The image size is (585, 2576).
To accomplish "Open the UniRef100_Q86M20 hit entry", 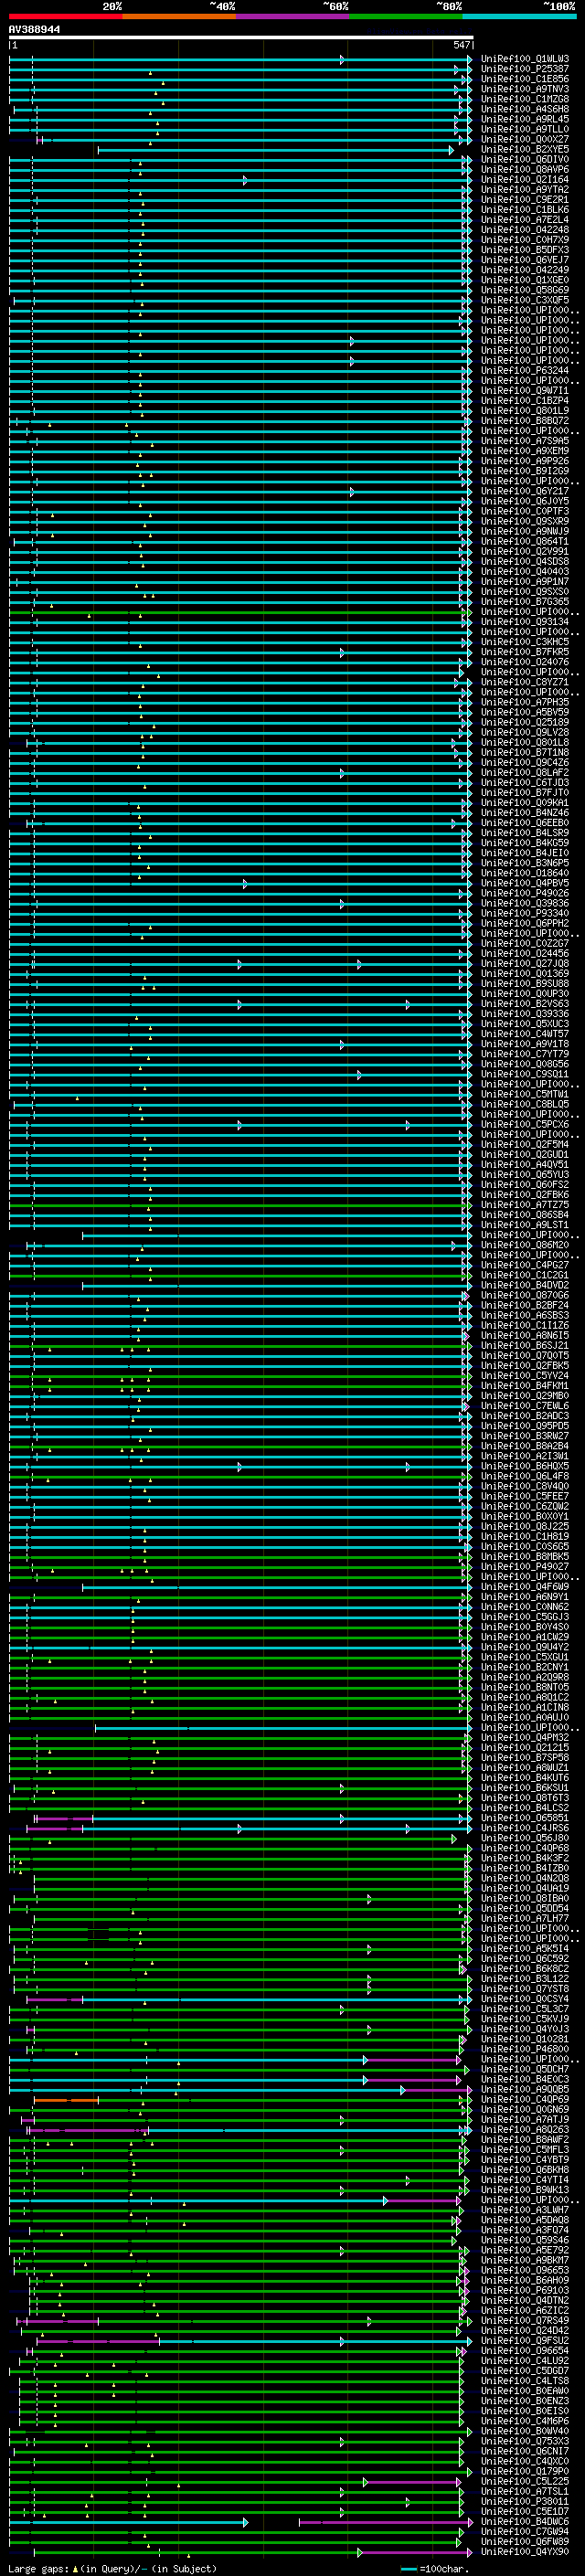I will pyautogui.click(x=524, y=1245).
